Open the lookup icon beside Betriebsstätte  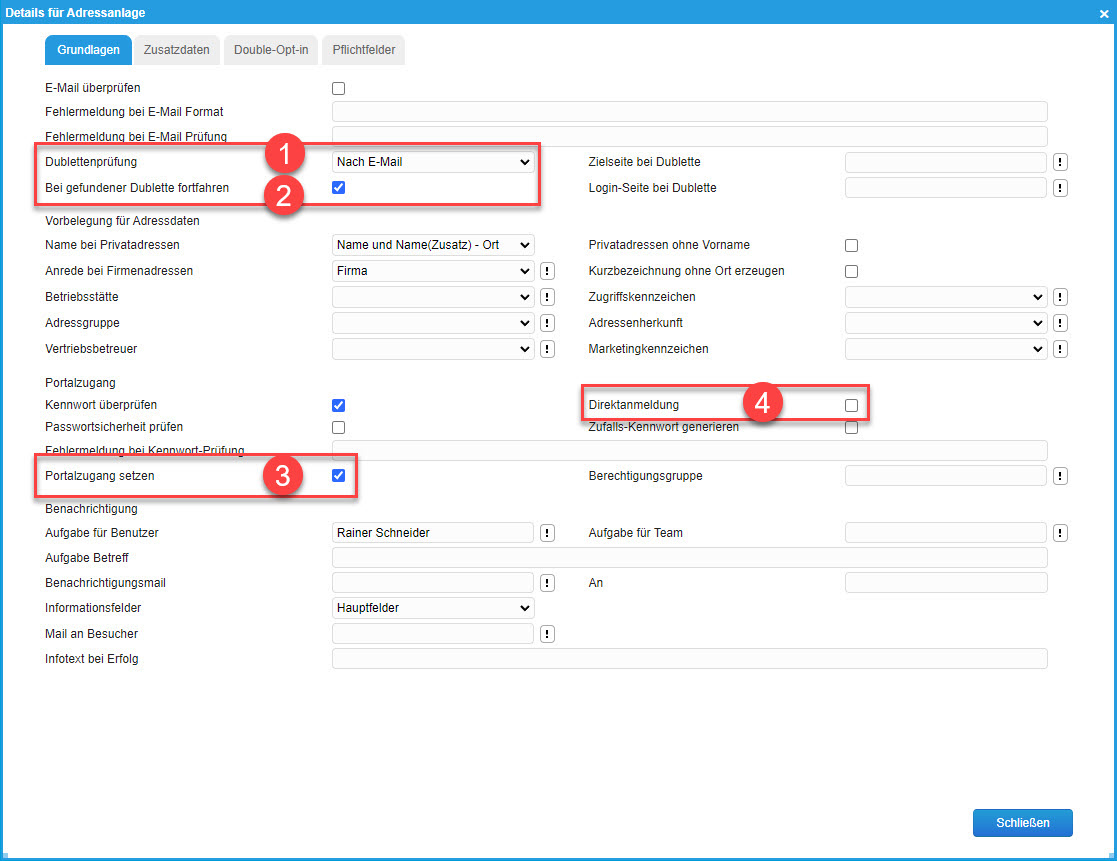point(547,297)
